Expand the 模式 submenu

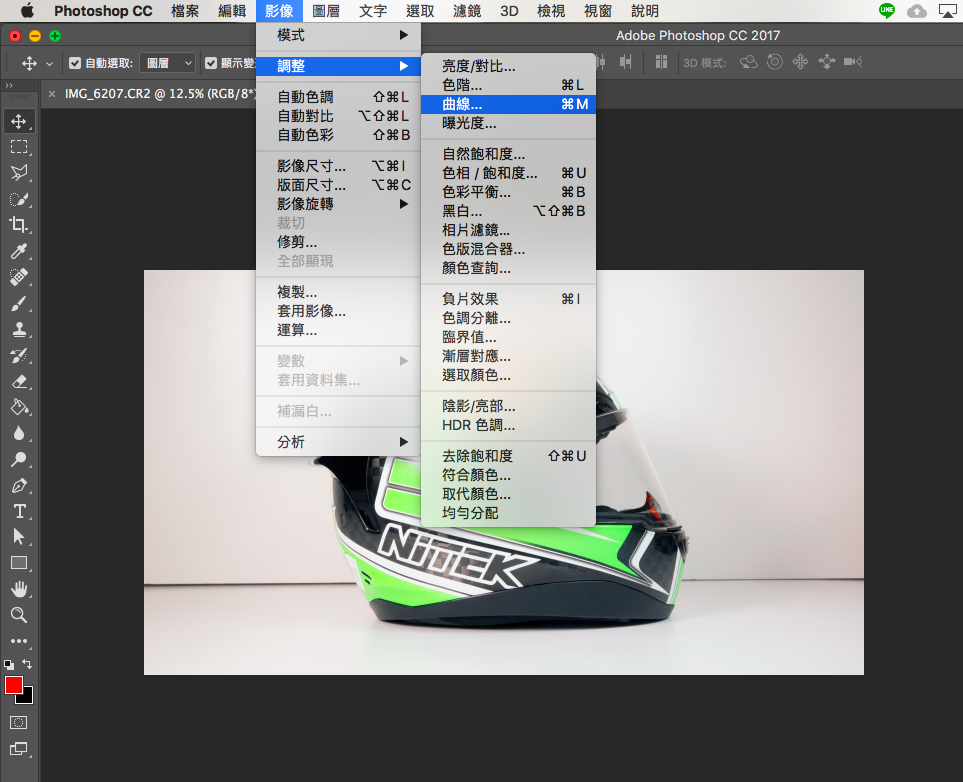[x=338, y=35]
